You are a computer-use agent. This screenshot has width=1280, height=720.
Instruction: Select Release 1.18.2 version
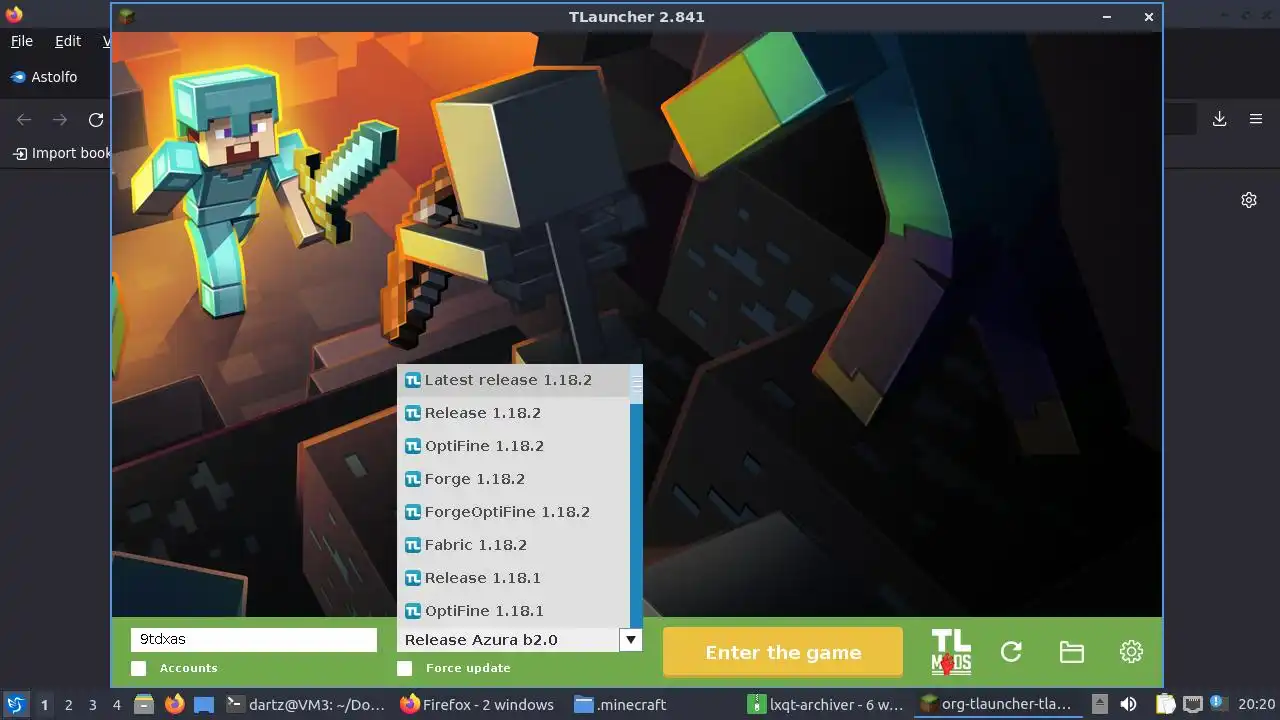pos(513,413)
